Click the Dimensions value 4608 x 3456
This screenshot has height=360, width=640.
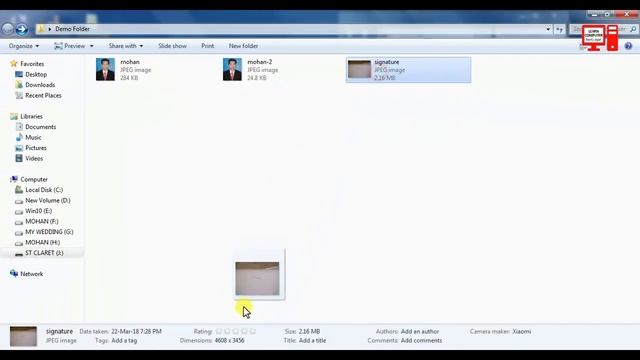(x=229, y=340)
